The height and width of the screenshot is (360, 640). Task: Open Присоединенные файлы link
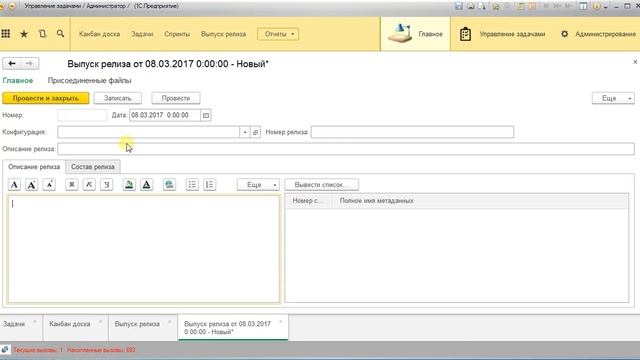(89, 80)
